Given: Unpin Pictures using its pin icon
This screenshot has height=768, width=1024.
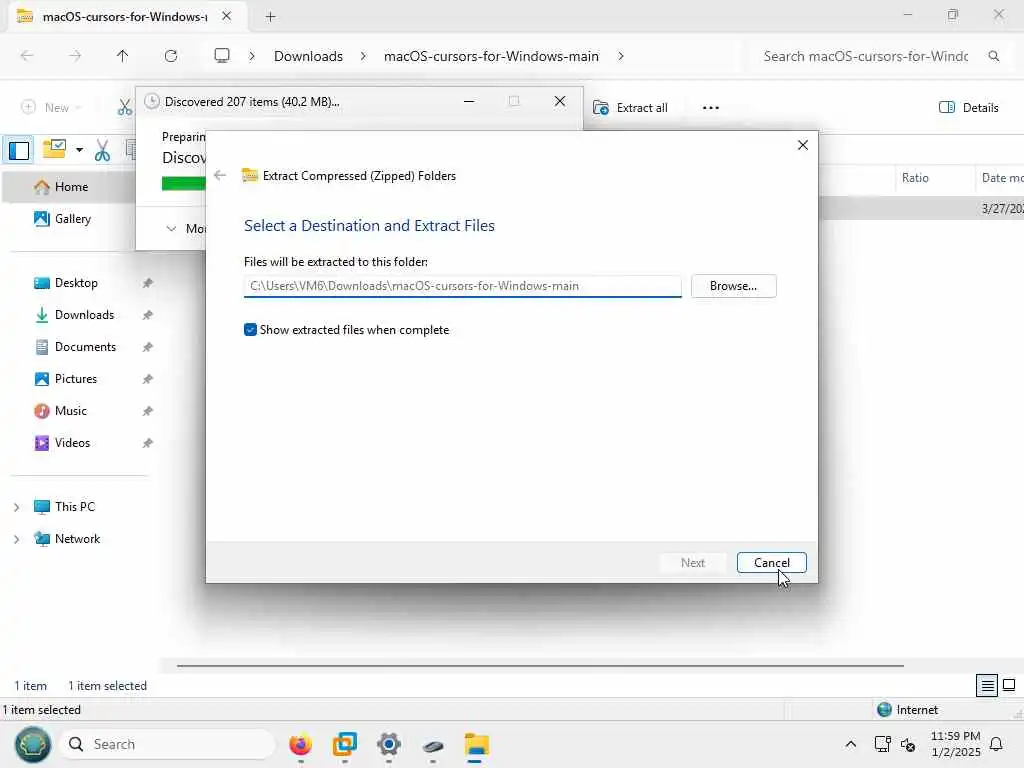Looking at the screenshot, I should point(148,379).
